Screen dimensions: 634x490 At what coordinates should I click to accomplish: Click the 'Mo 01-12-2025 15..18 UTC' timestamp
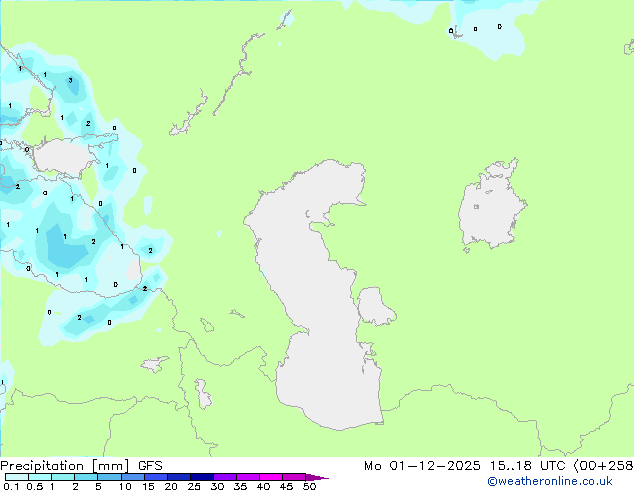coord(465,466)
